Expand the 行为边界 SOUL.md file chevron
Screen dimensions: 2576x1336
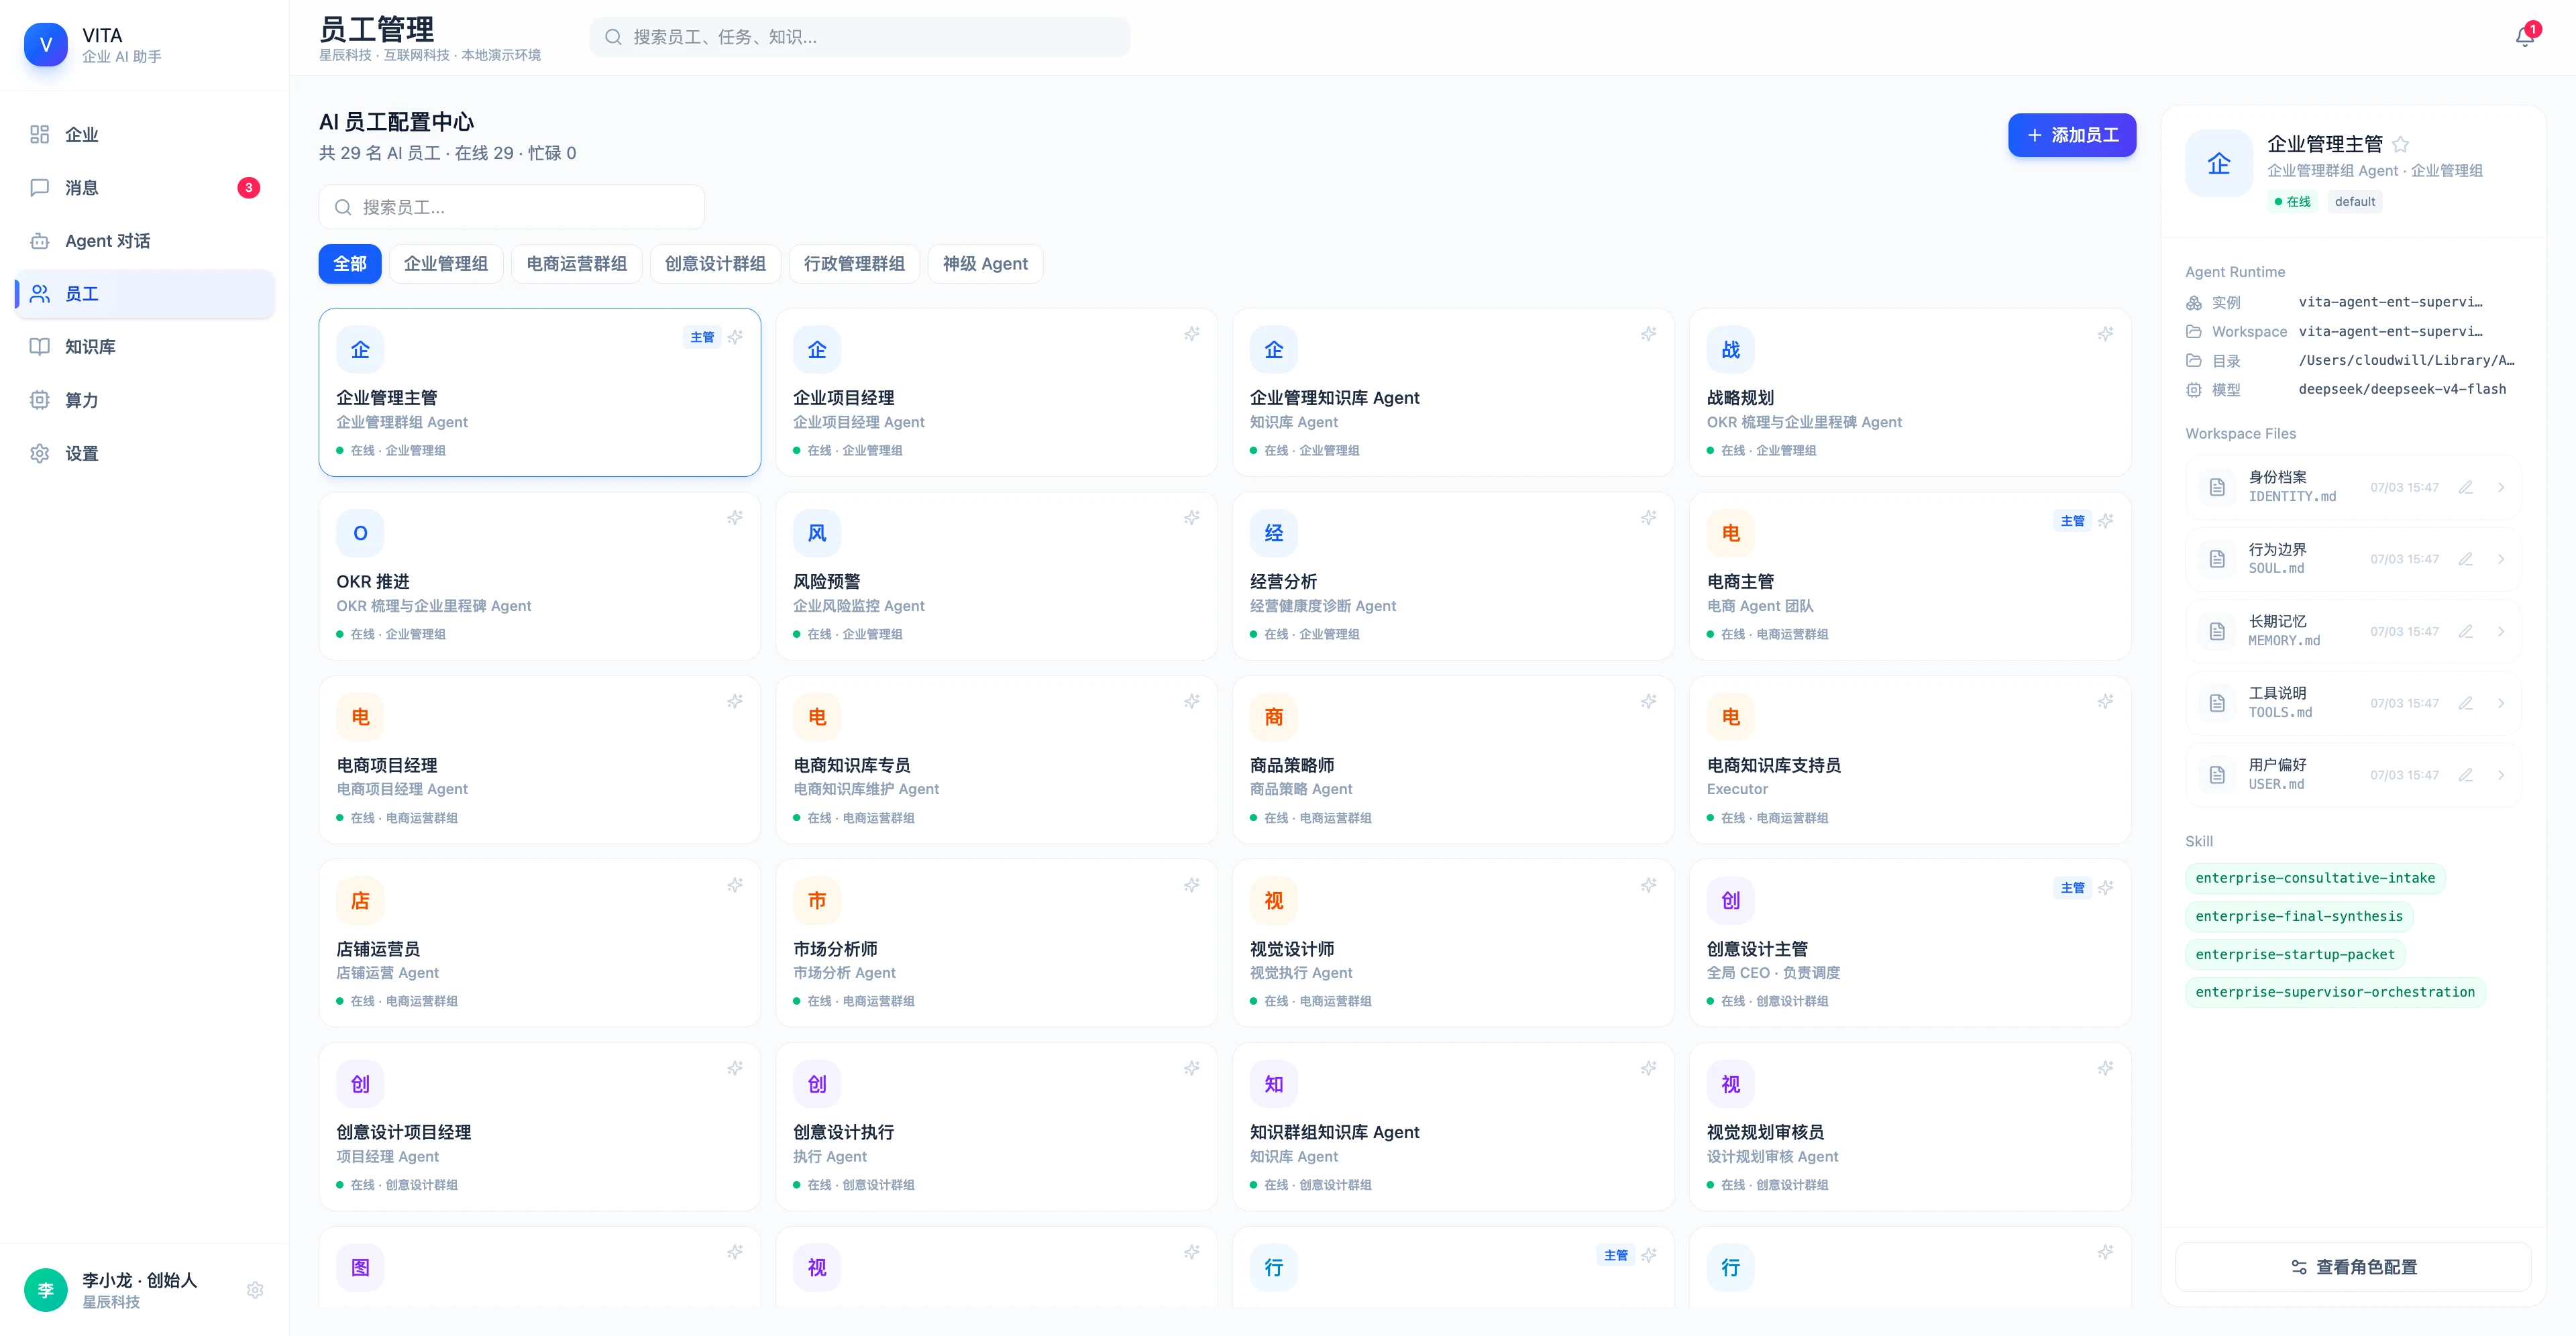coord(2501,559)
